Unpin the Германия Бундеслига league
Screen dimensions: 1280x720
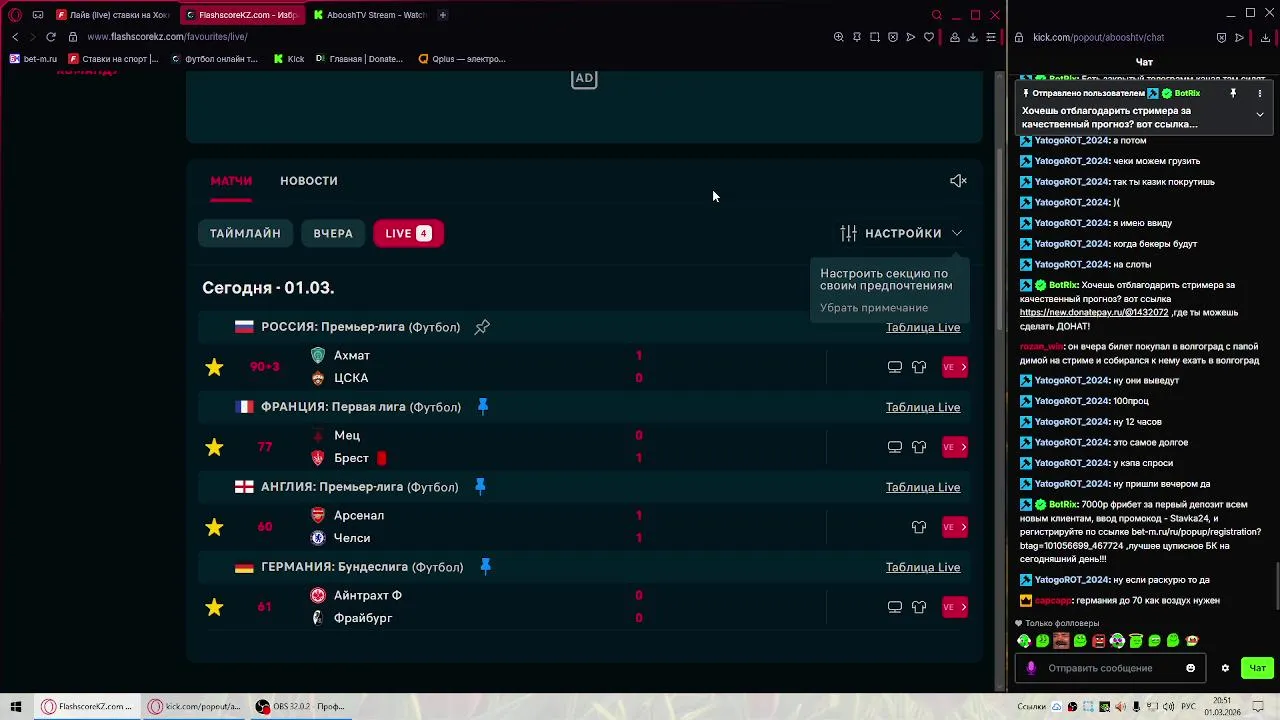click(485, 566)
